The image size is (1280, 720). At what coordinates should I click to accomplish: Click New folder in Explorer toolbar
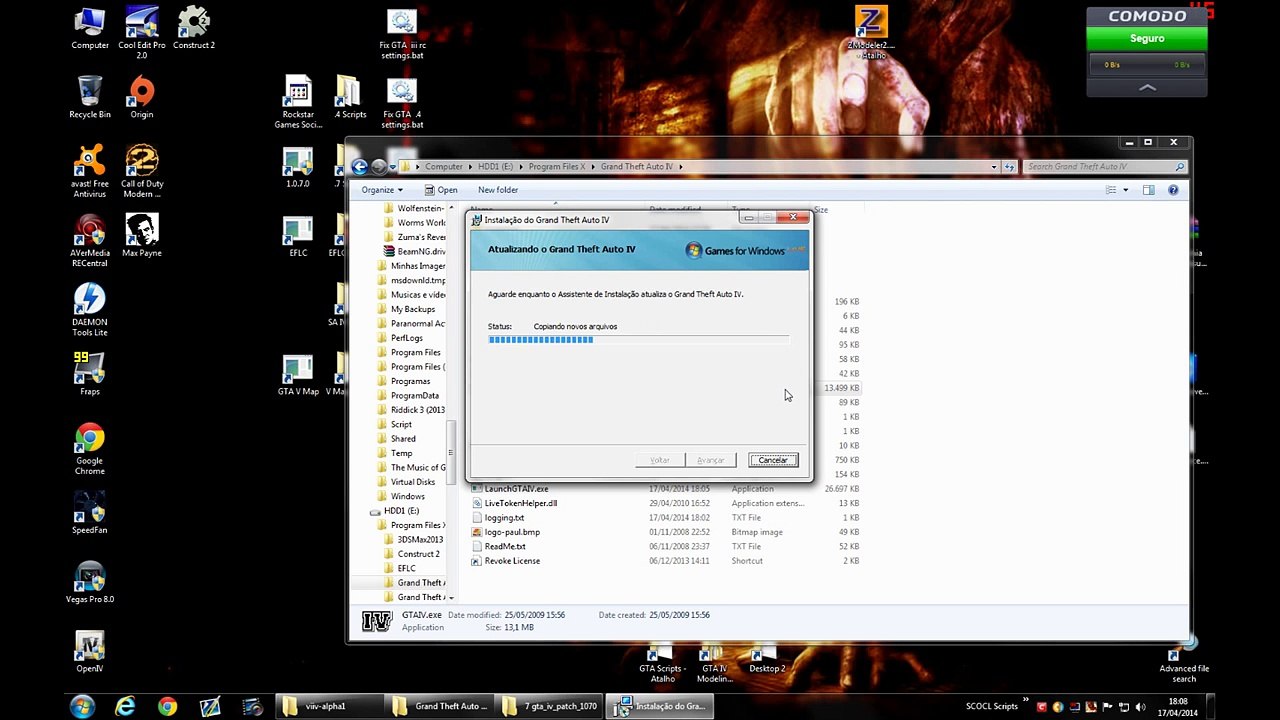pyautogui.click(x=498, y=190)
